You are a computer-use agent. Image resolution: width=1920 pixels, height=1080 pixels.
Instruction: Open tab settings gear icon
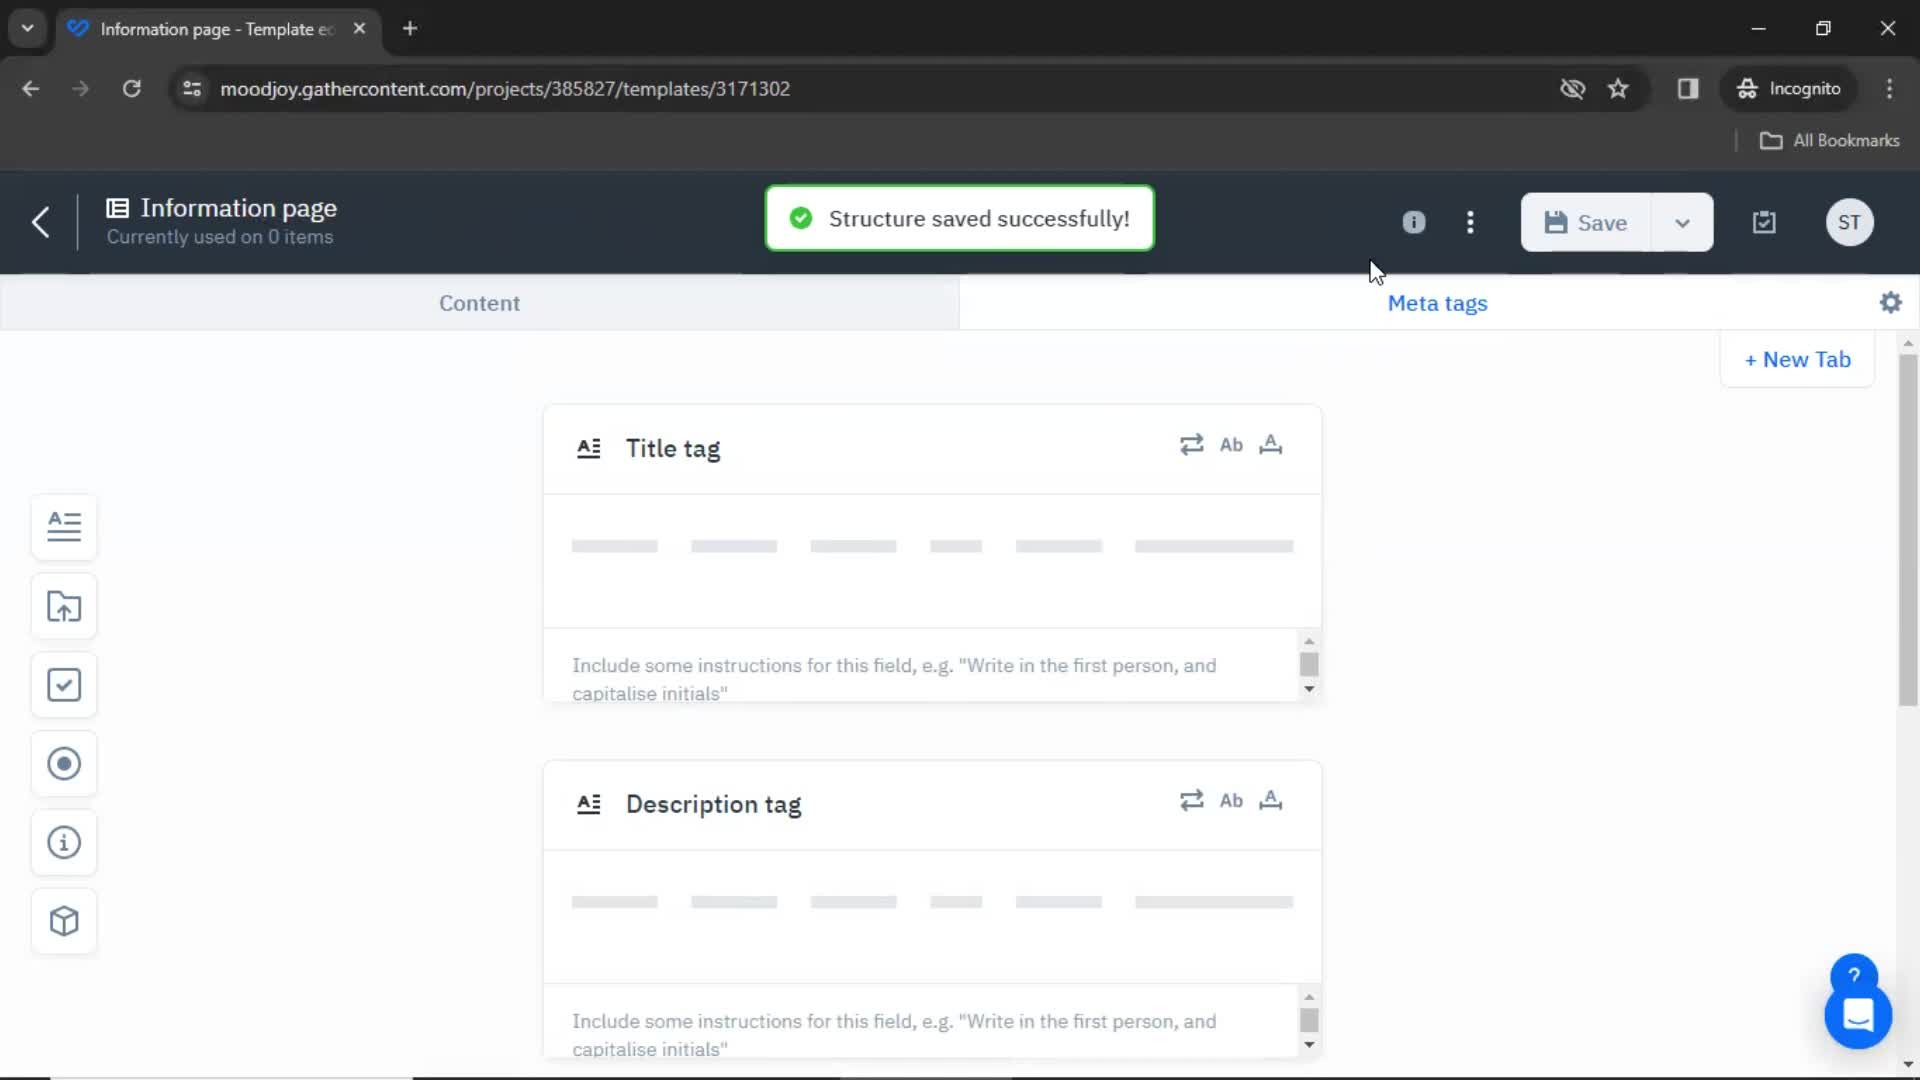[1890, 302]
